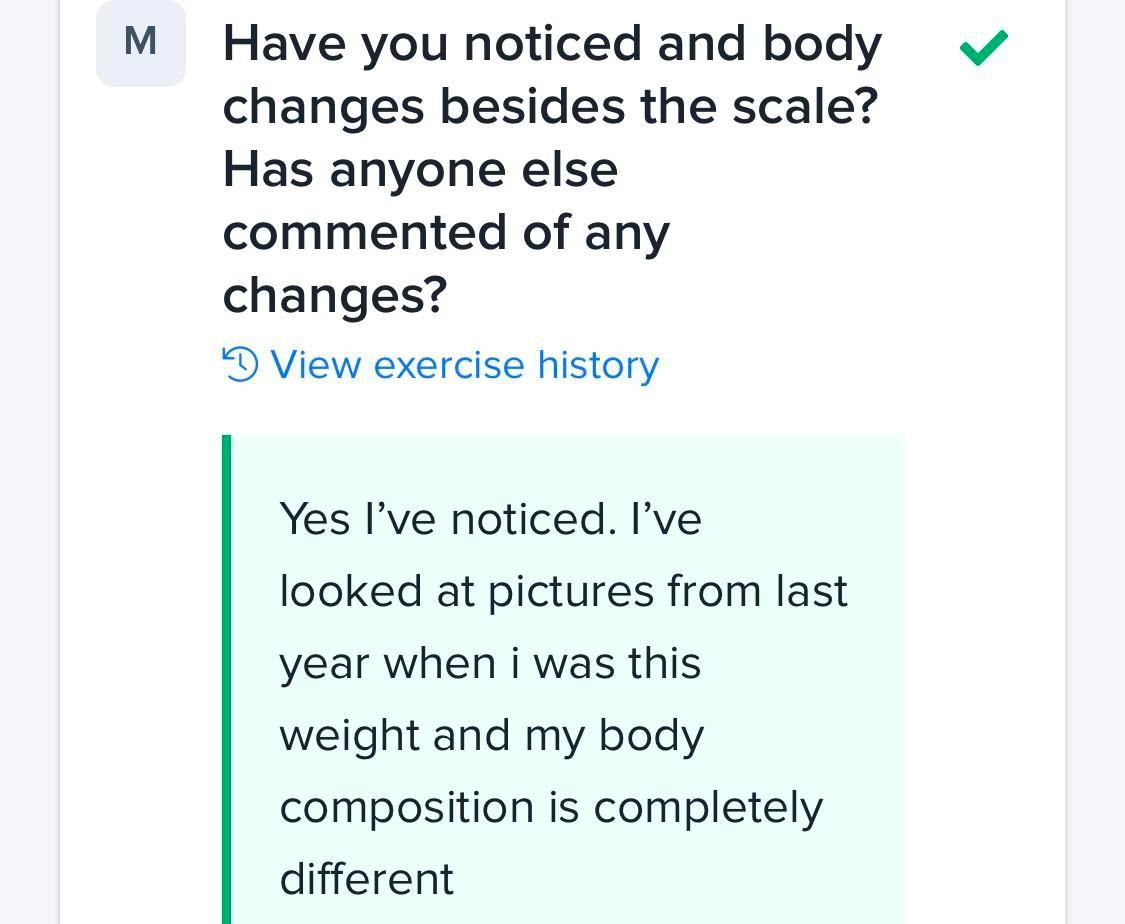Open the View exercise history link
This screenshot has height=924, width=1125.
(x=464, y=365)
